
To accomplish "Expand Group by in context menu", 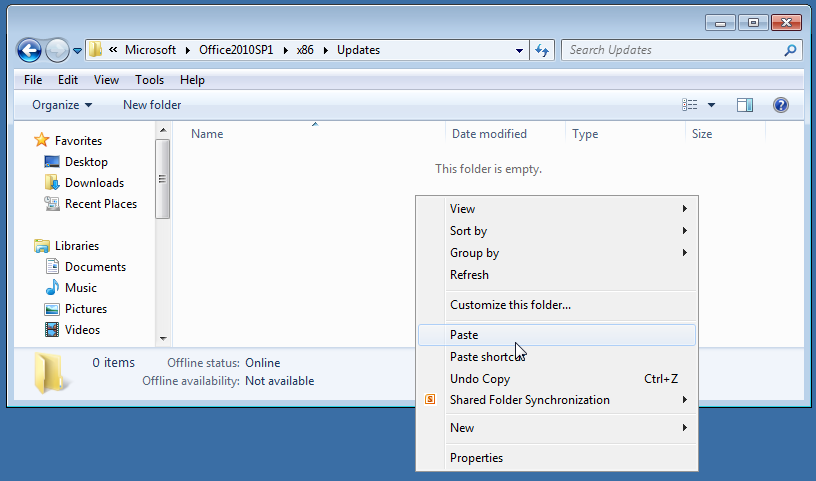I will [557, 252].
